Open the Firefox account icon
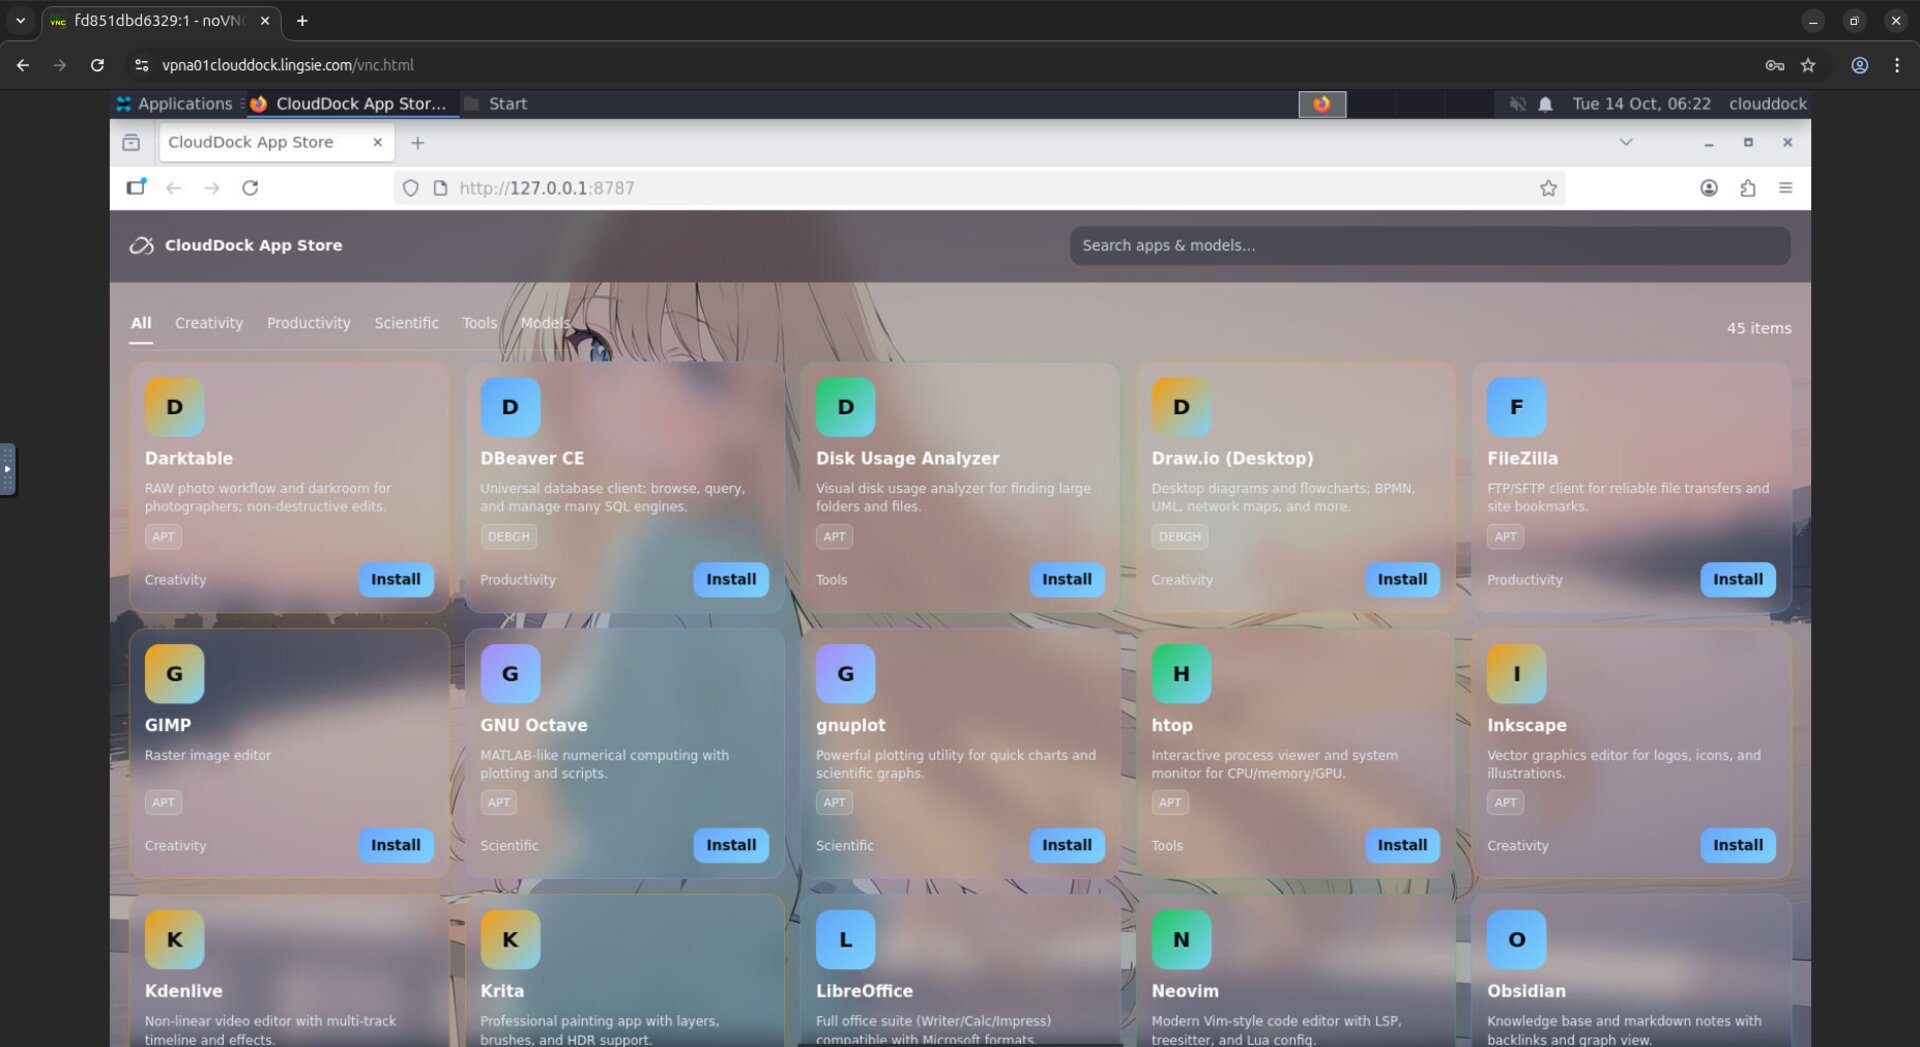The image size is (1920, 1047). (x=1709, y=188)
